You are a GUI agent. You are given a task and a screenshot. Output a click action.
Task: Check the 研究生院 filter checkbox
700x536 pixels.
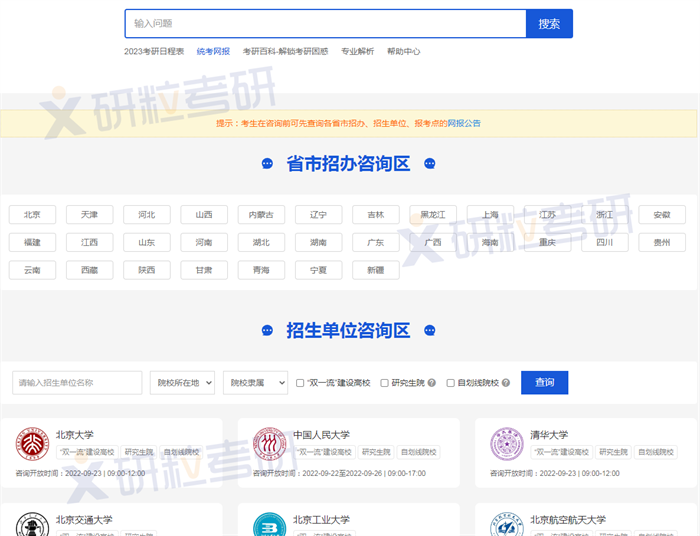coord(384,383)
